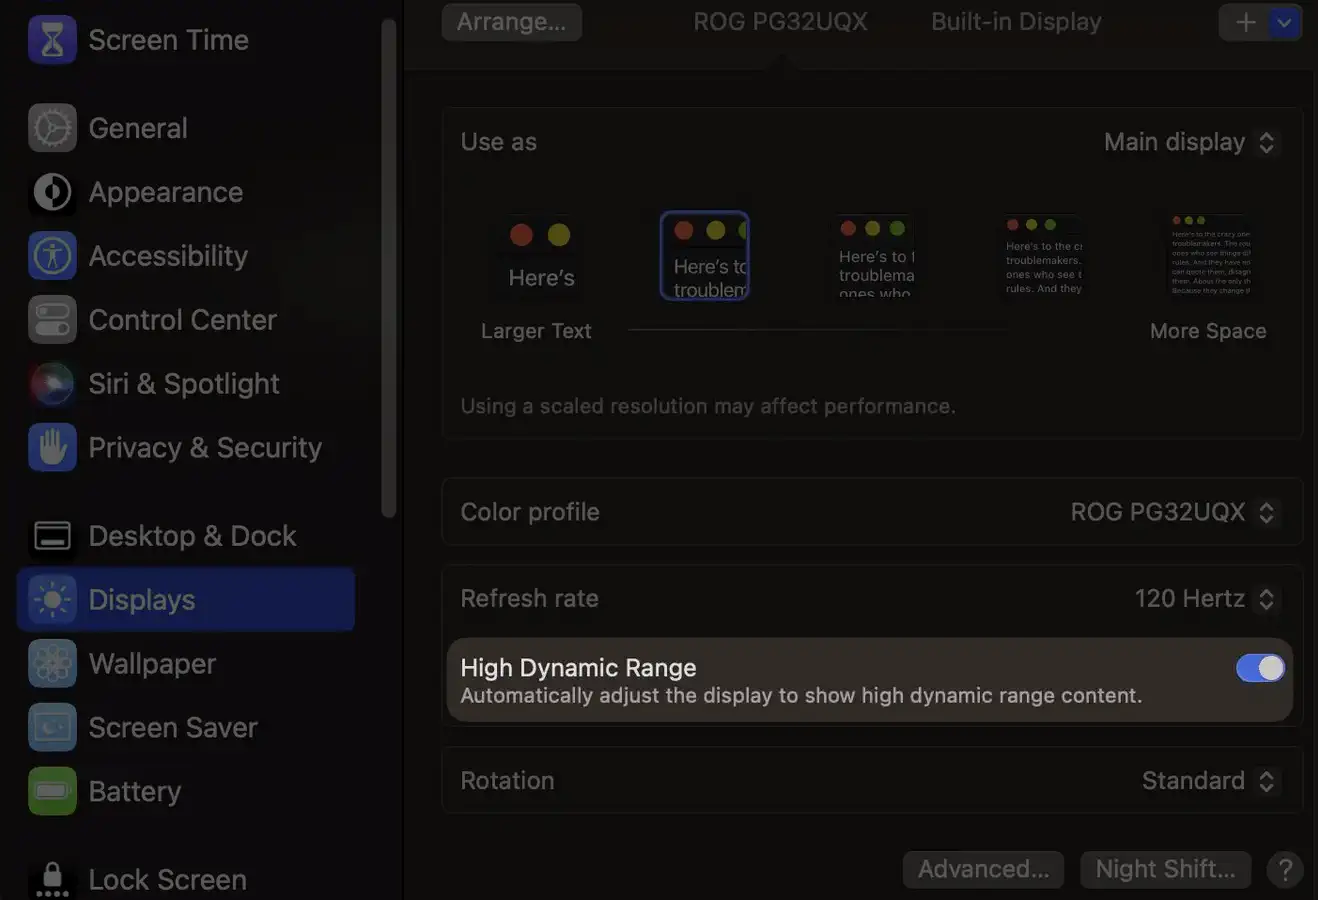1318x900 pixels.
Task: Open Color profile ROG PG32UQX popup
Action: [x=1173, y=512]
